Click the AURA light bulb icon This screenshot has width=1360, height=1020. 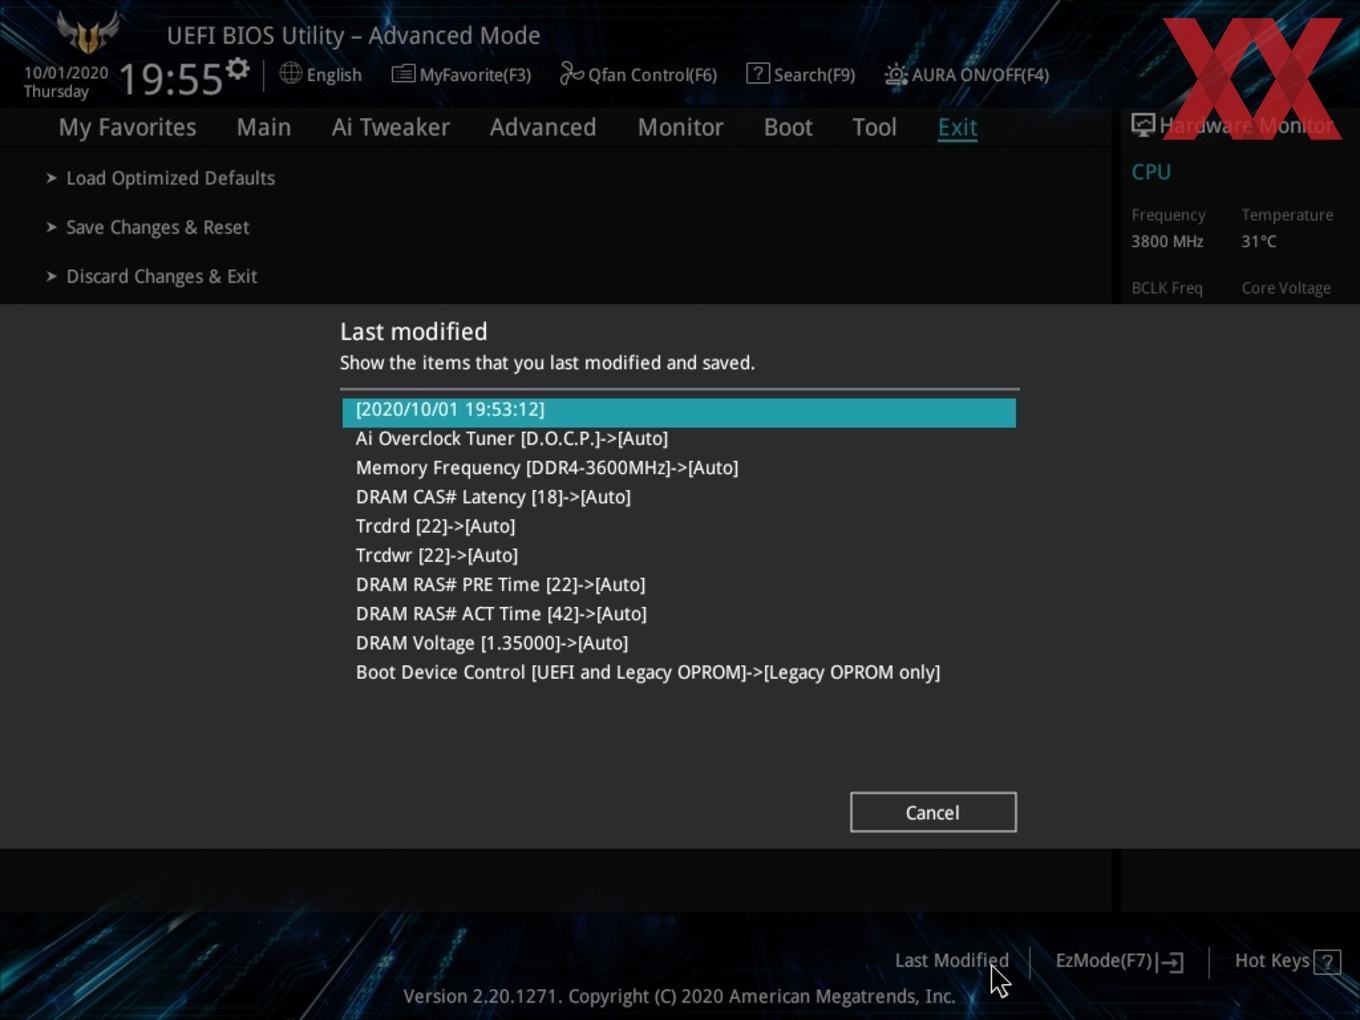coord(895,75)
